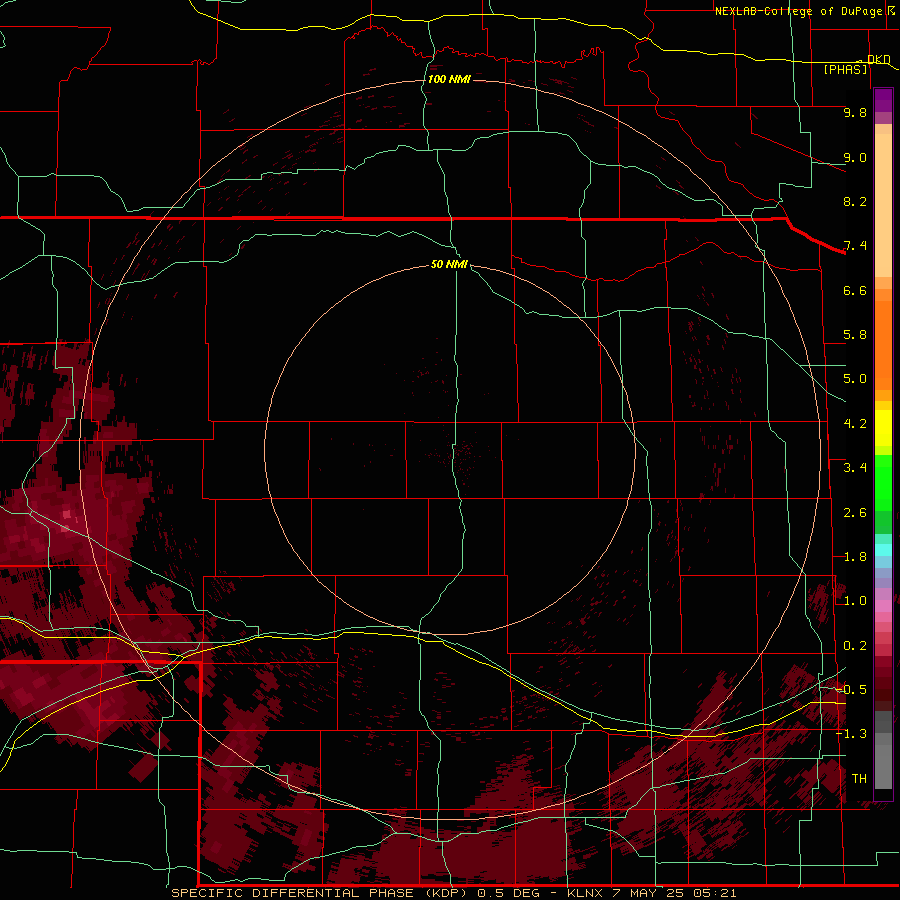Screen dimensions: 900x900
Task: Select the 2.6 value on color scale
Action: (855, 513)
